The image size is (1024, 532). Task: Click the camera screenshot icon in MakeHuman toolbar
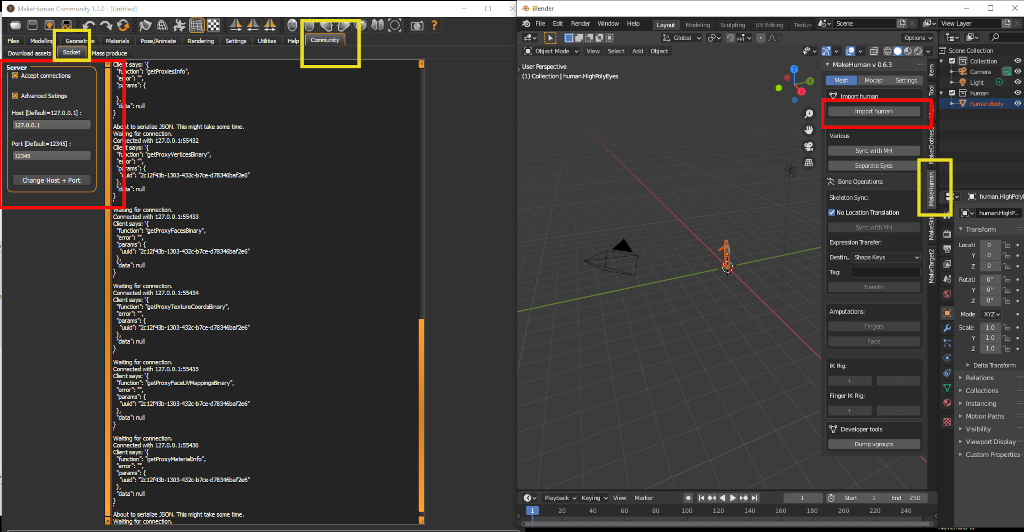click(x=417, y=25)
